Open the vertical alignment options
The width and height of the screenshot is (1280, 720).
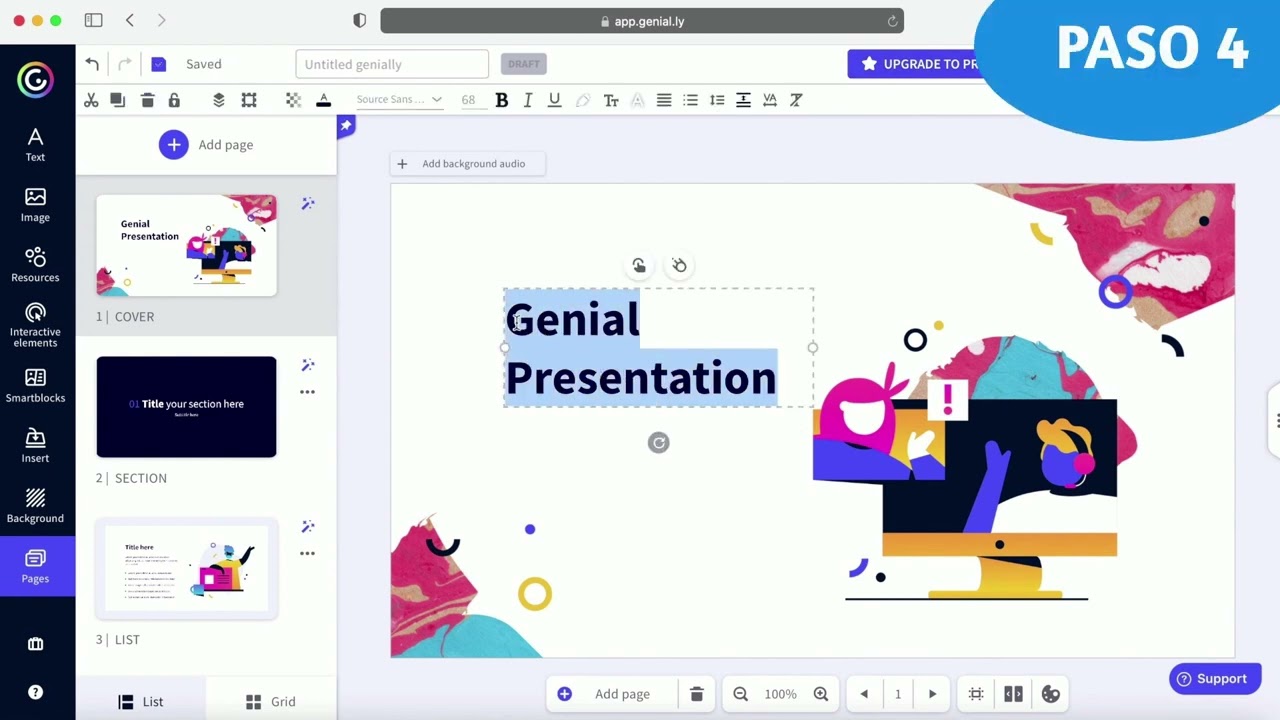click(x=743, y=100)
